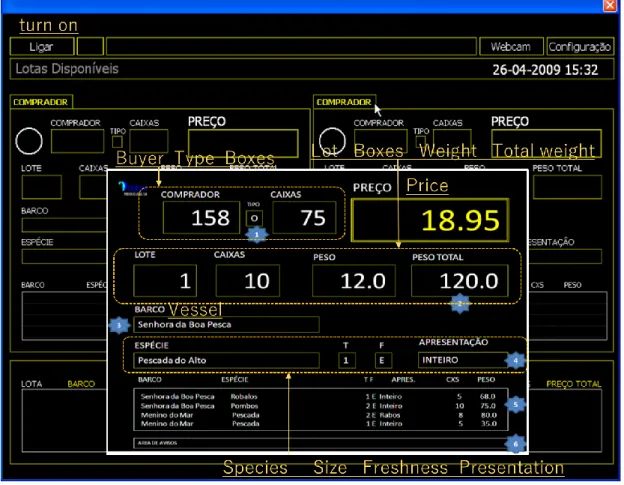Click the LOTE value 1 field
The image size is (624, 485).
pyautogui.click(x=166, y=282)
